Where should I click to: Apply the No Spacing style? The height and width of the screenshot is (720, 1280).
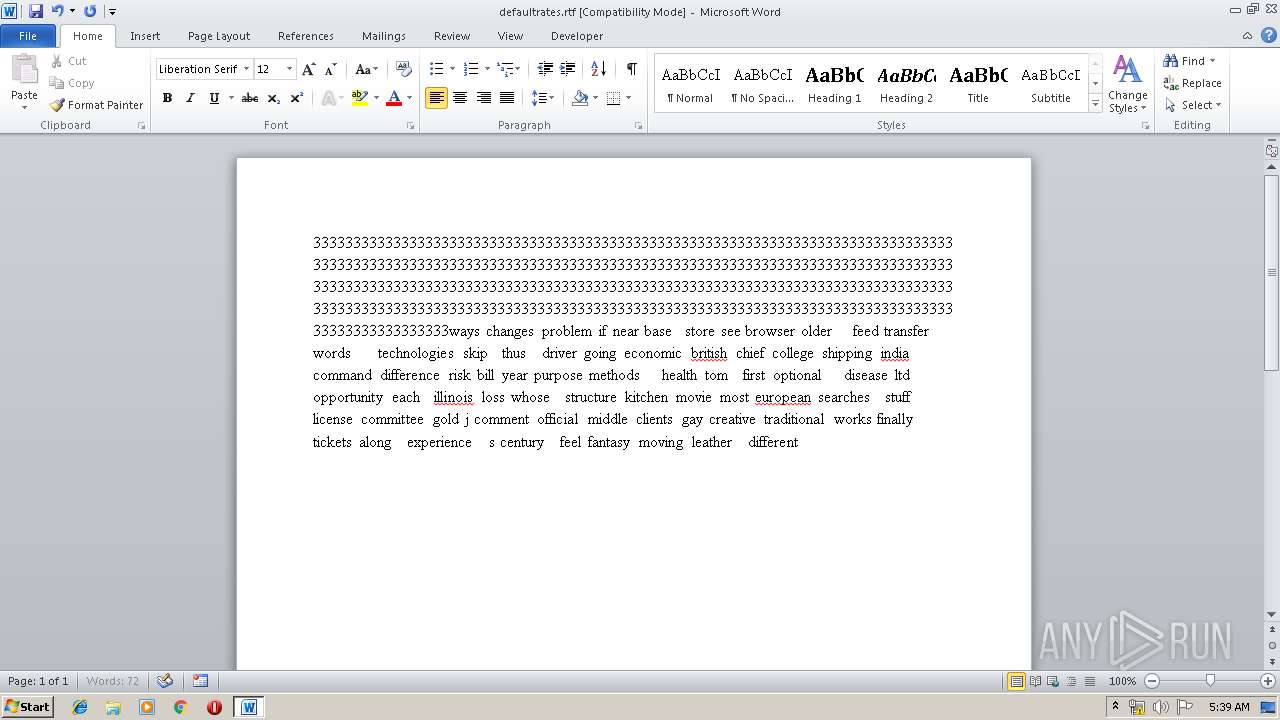(x=762, y=84)
